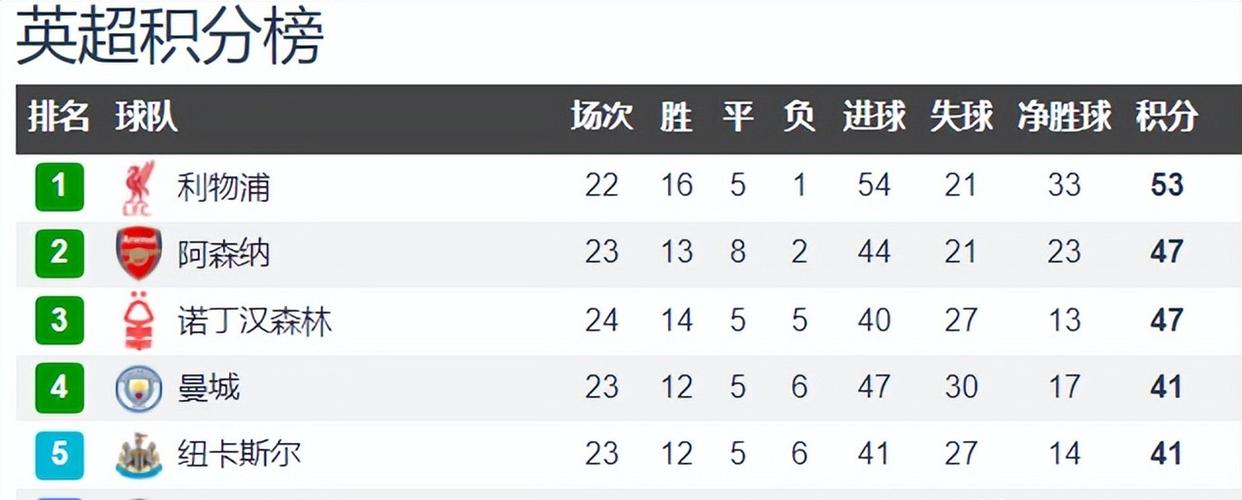Click the Nottingham Forest tree crest icon

pos(138,322)
